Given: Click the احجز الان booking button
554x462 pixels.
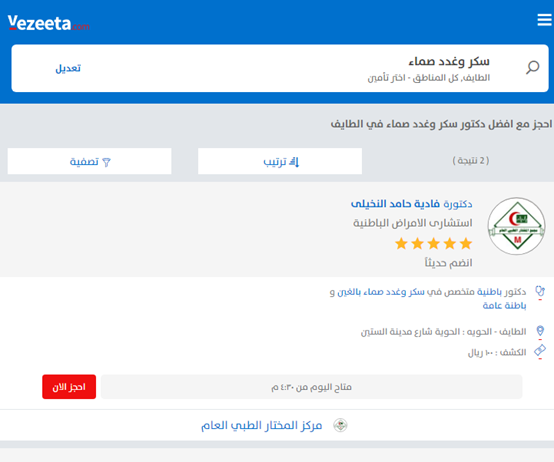Looking at the screenshot, I should [x=69, y=387].
